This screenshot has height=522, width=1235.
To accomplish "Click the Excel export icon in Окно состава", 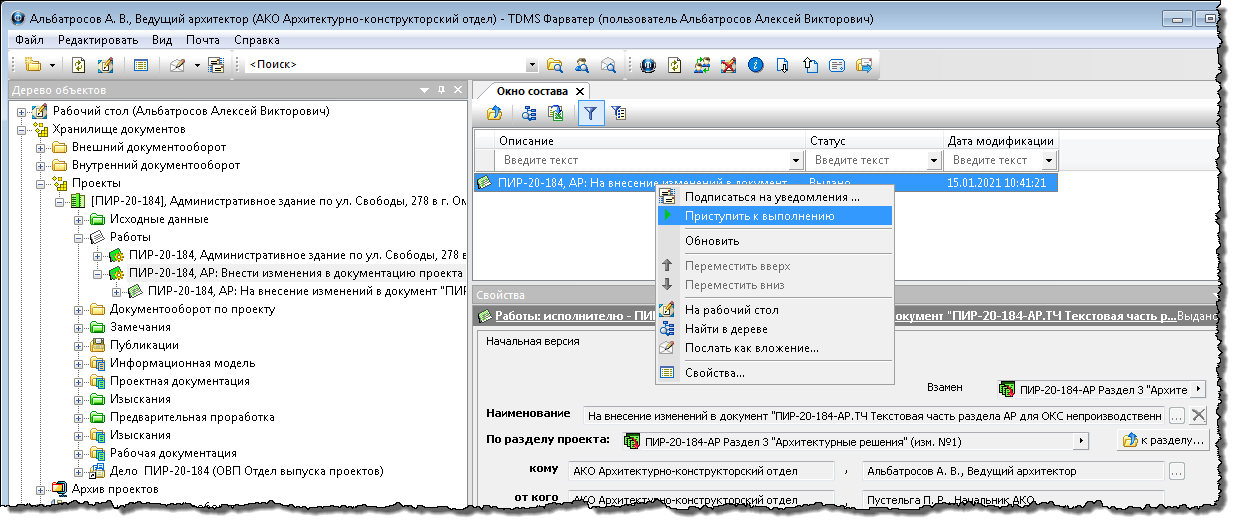I will point(556,113).
